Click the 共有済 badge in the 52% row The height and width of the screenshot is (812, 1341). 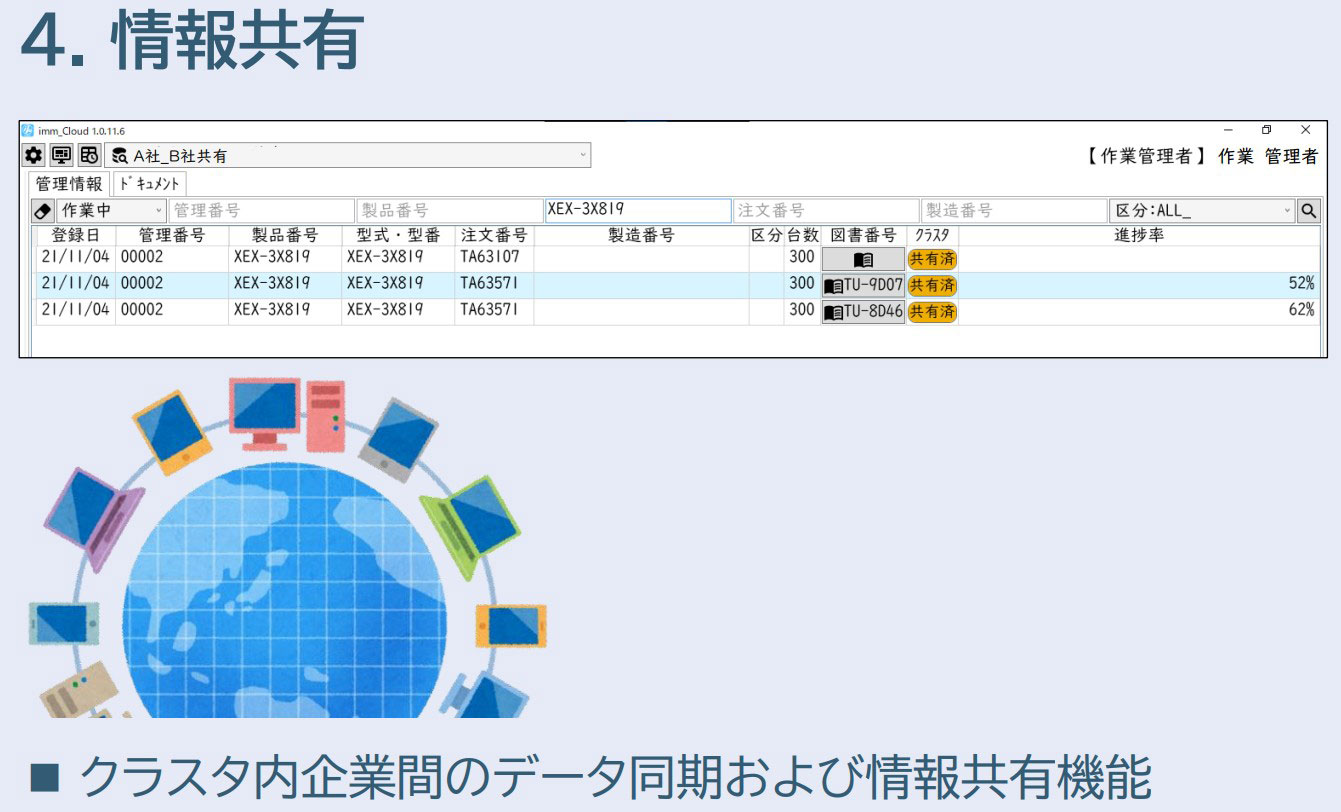pyautogui.click(x=932, y=285)
